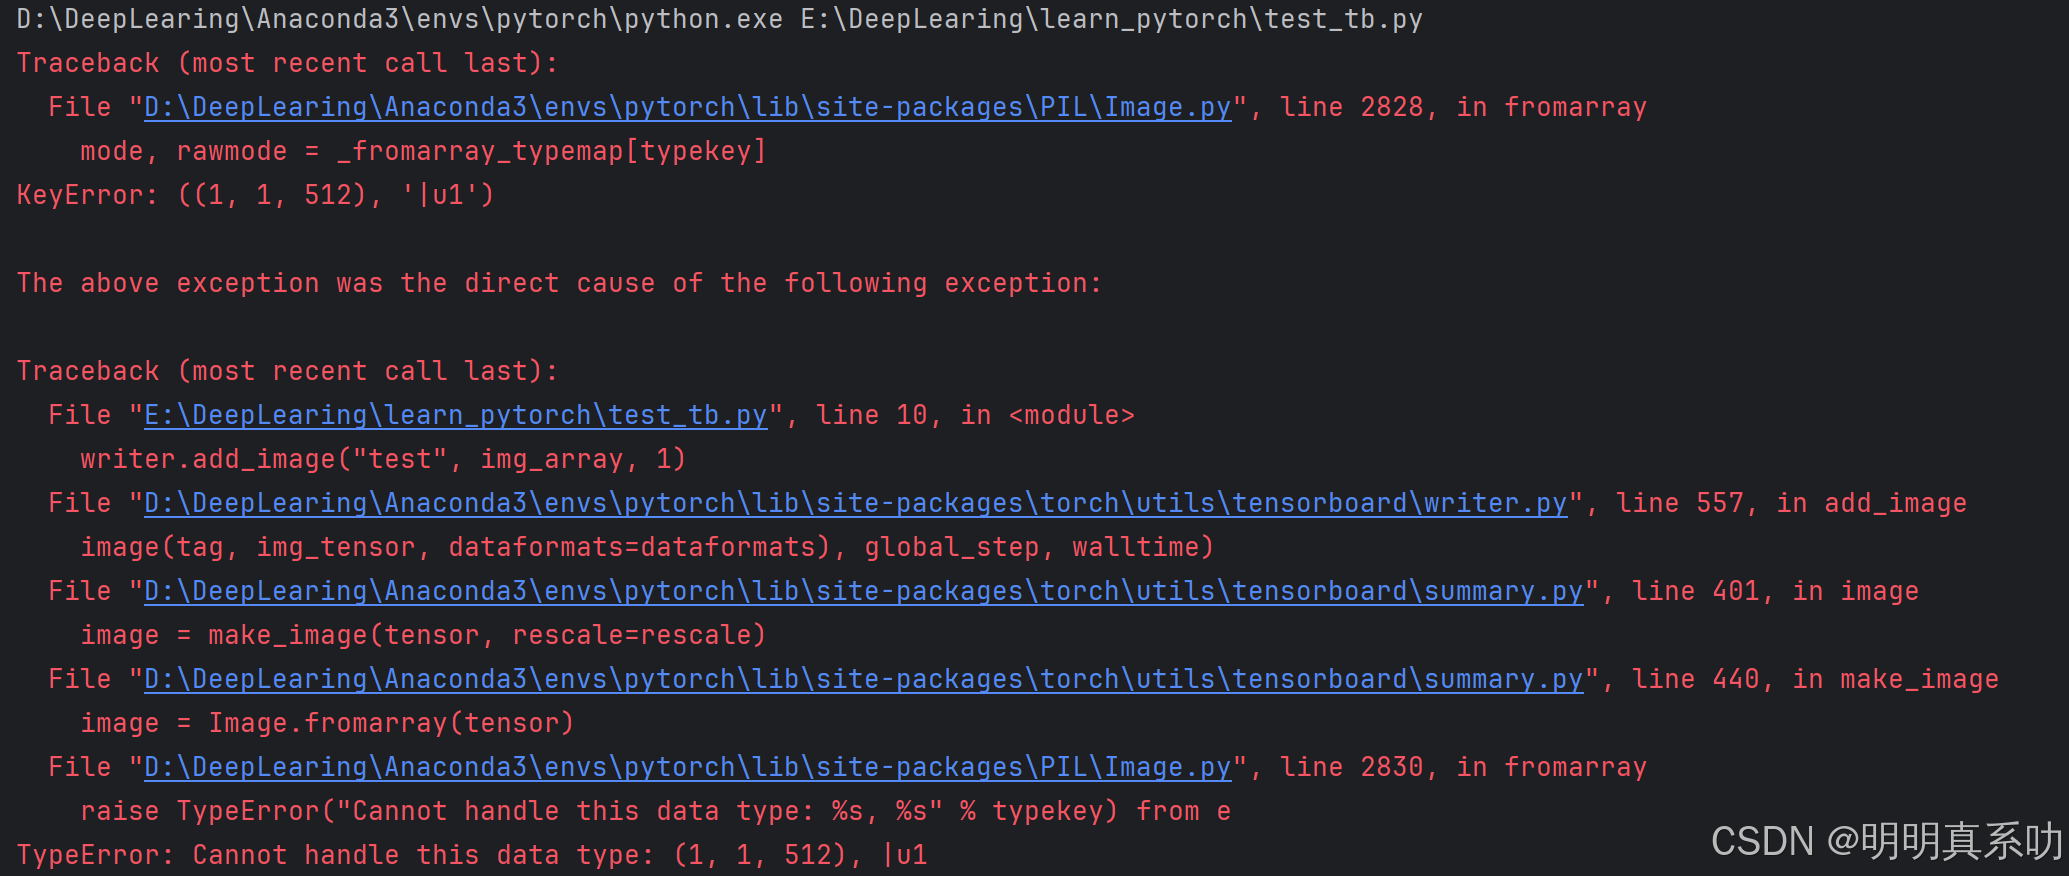Open the E:\DeepLearing\learn_pytorch\test_tb.py traceback link
The height and width of the screenshot is (876, 2069).
(456, 415)
